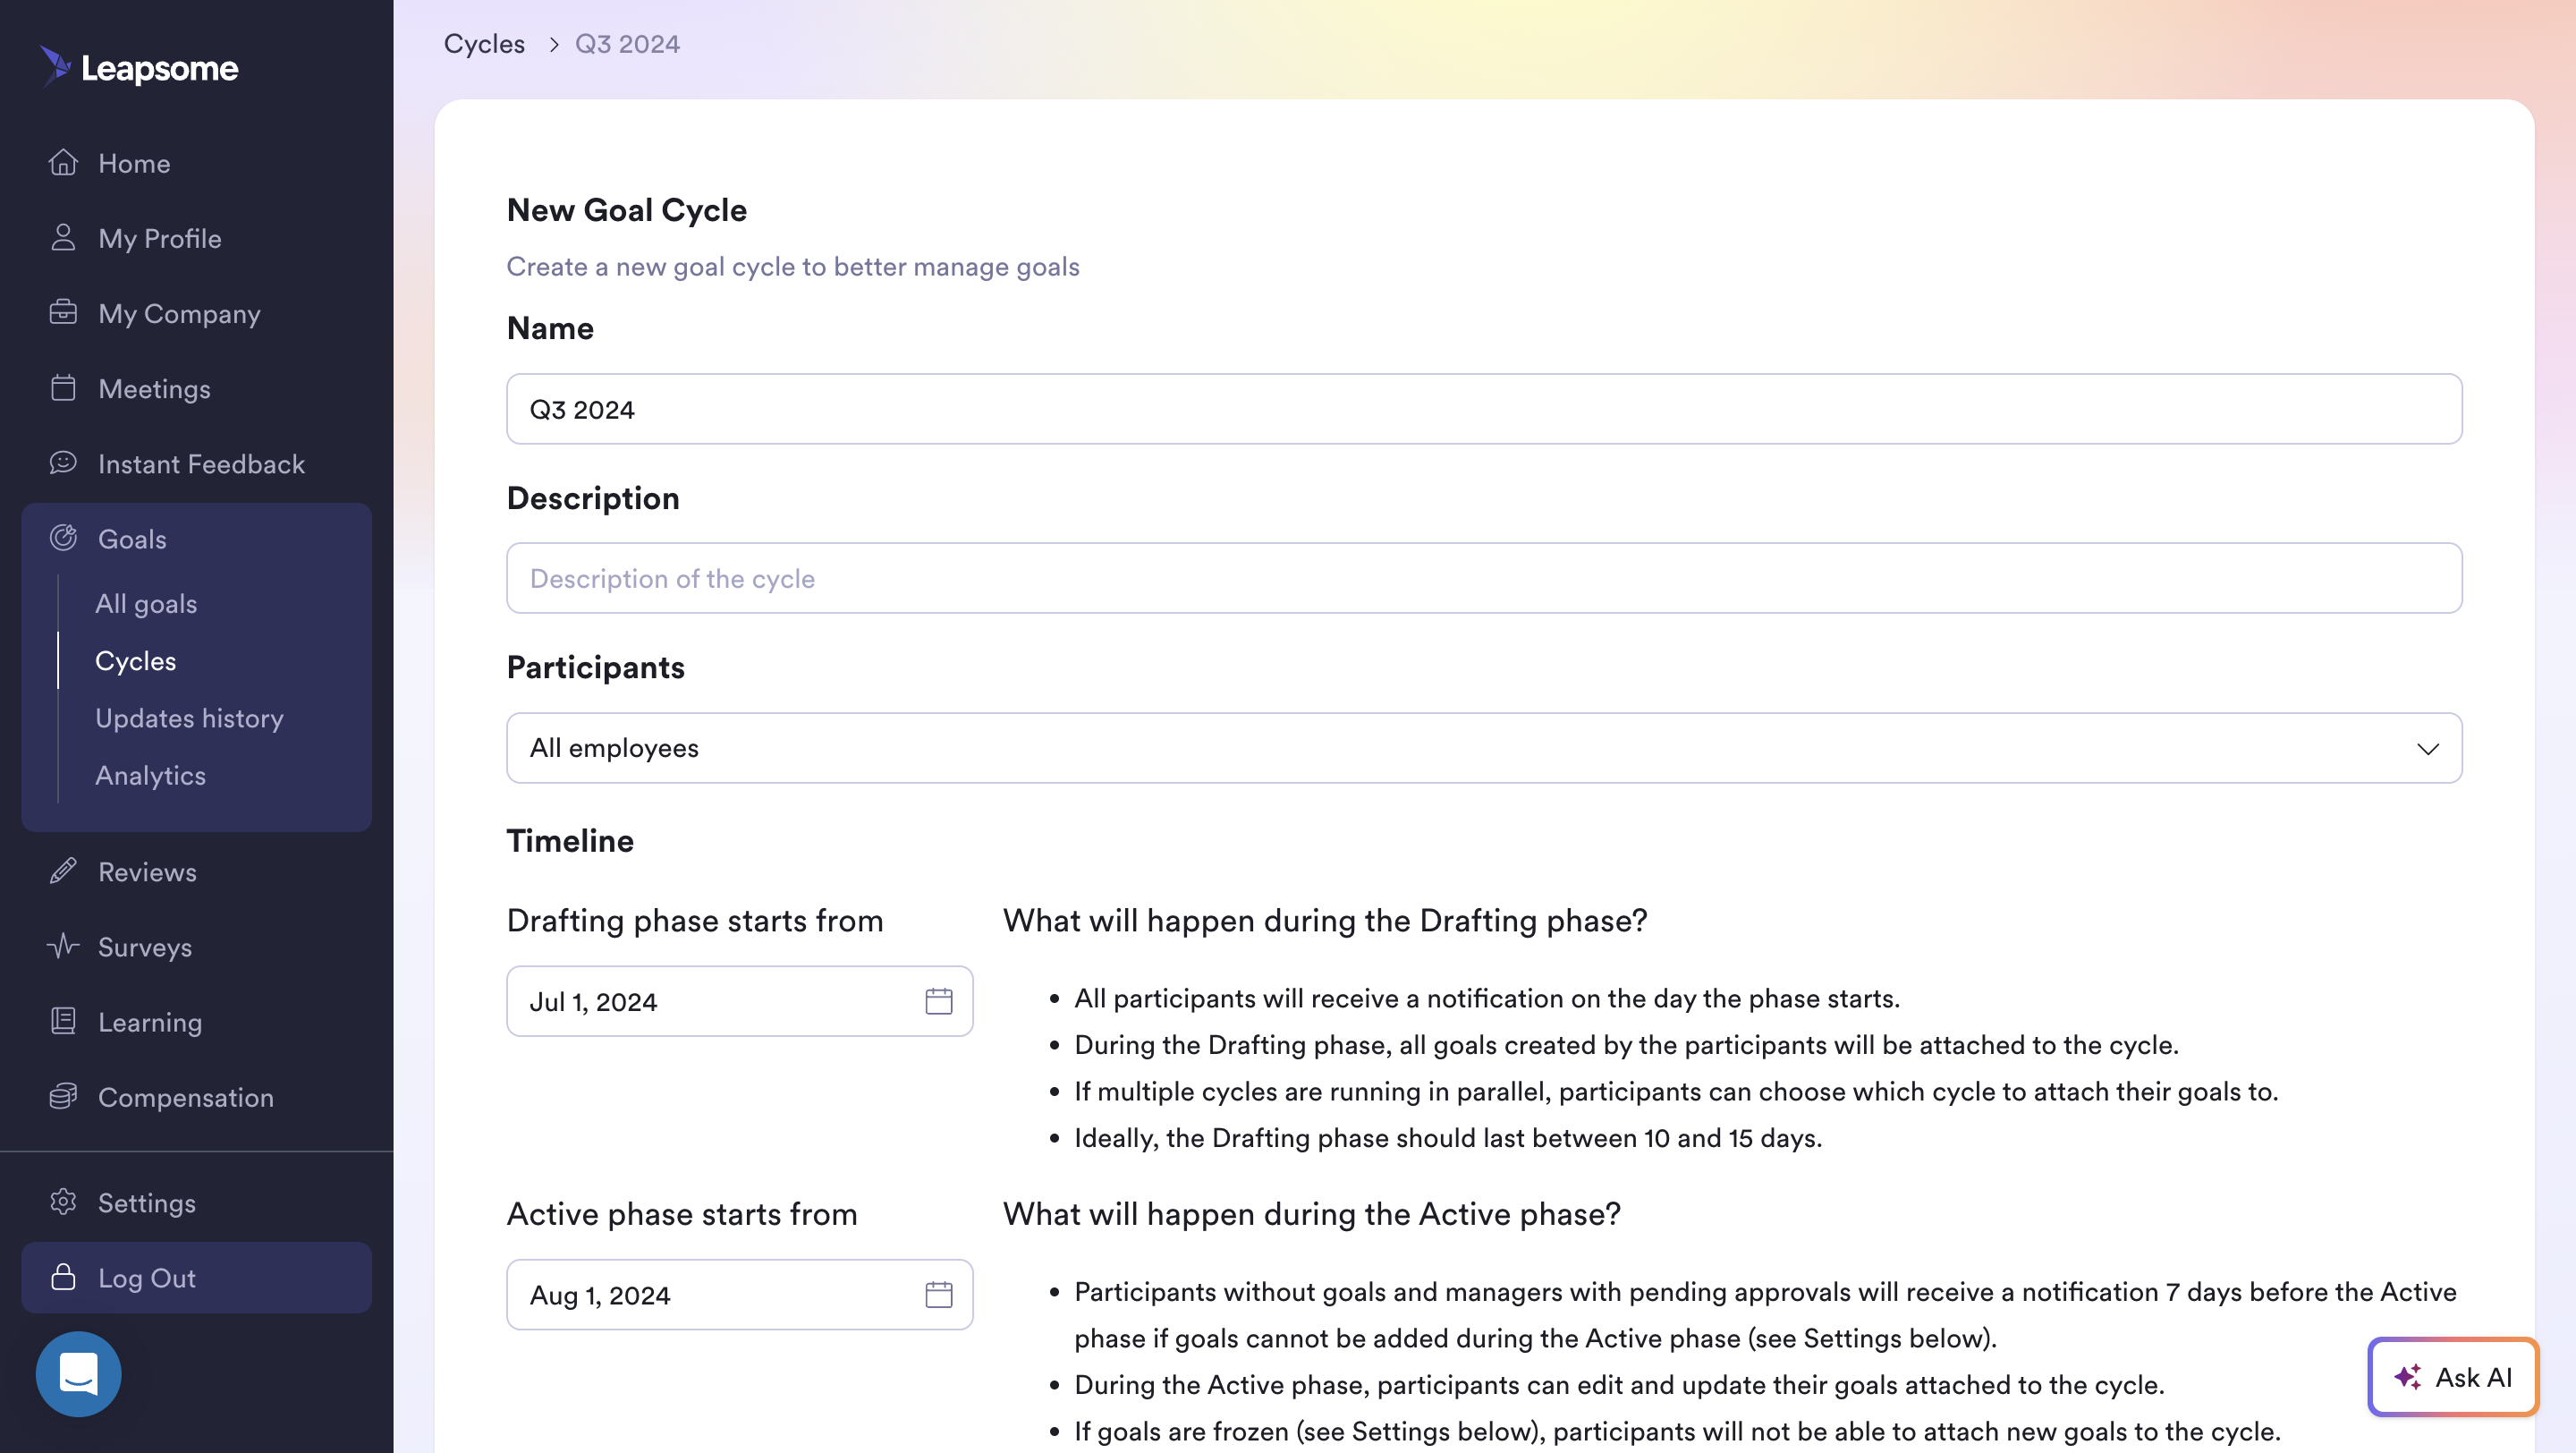Viewport: 2576px width, 1453px height.
Task: Click the 'New Goal Cycle' heading
Action: tap(627, 210)
